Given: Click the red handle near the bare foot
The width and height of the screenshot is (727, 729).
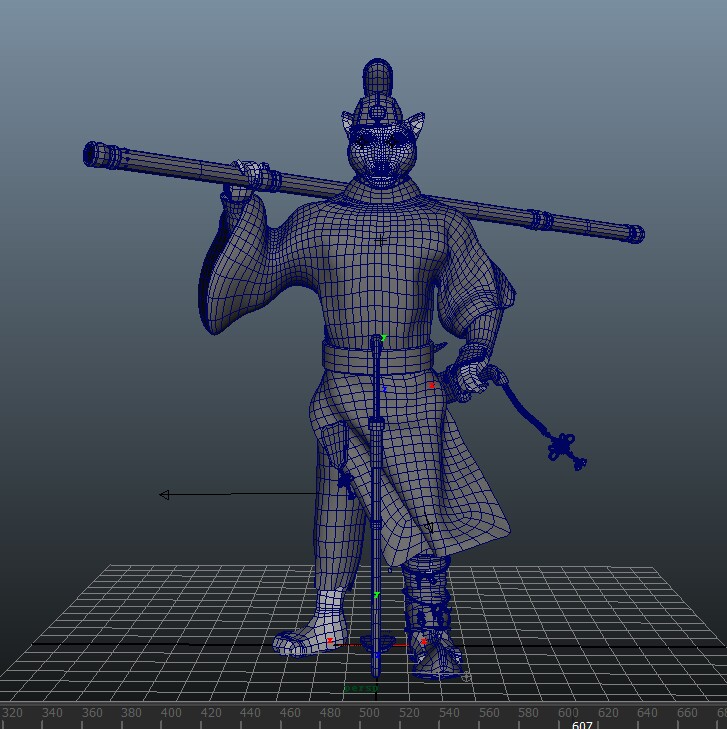Looking at the screenshot, I should pyautogui.click(x=330, y=641).
